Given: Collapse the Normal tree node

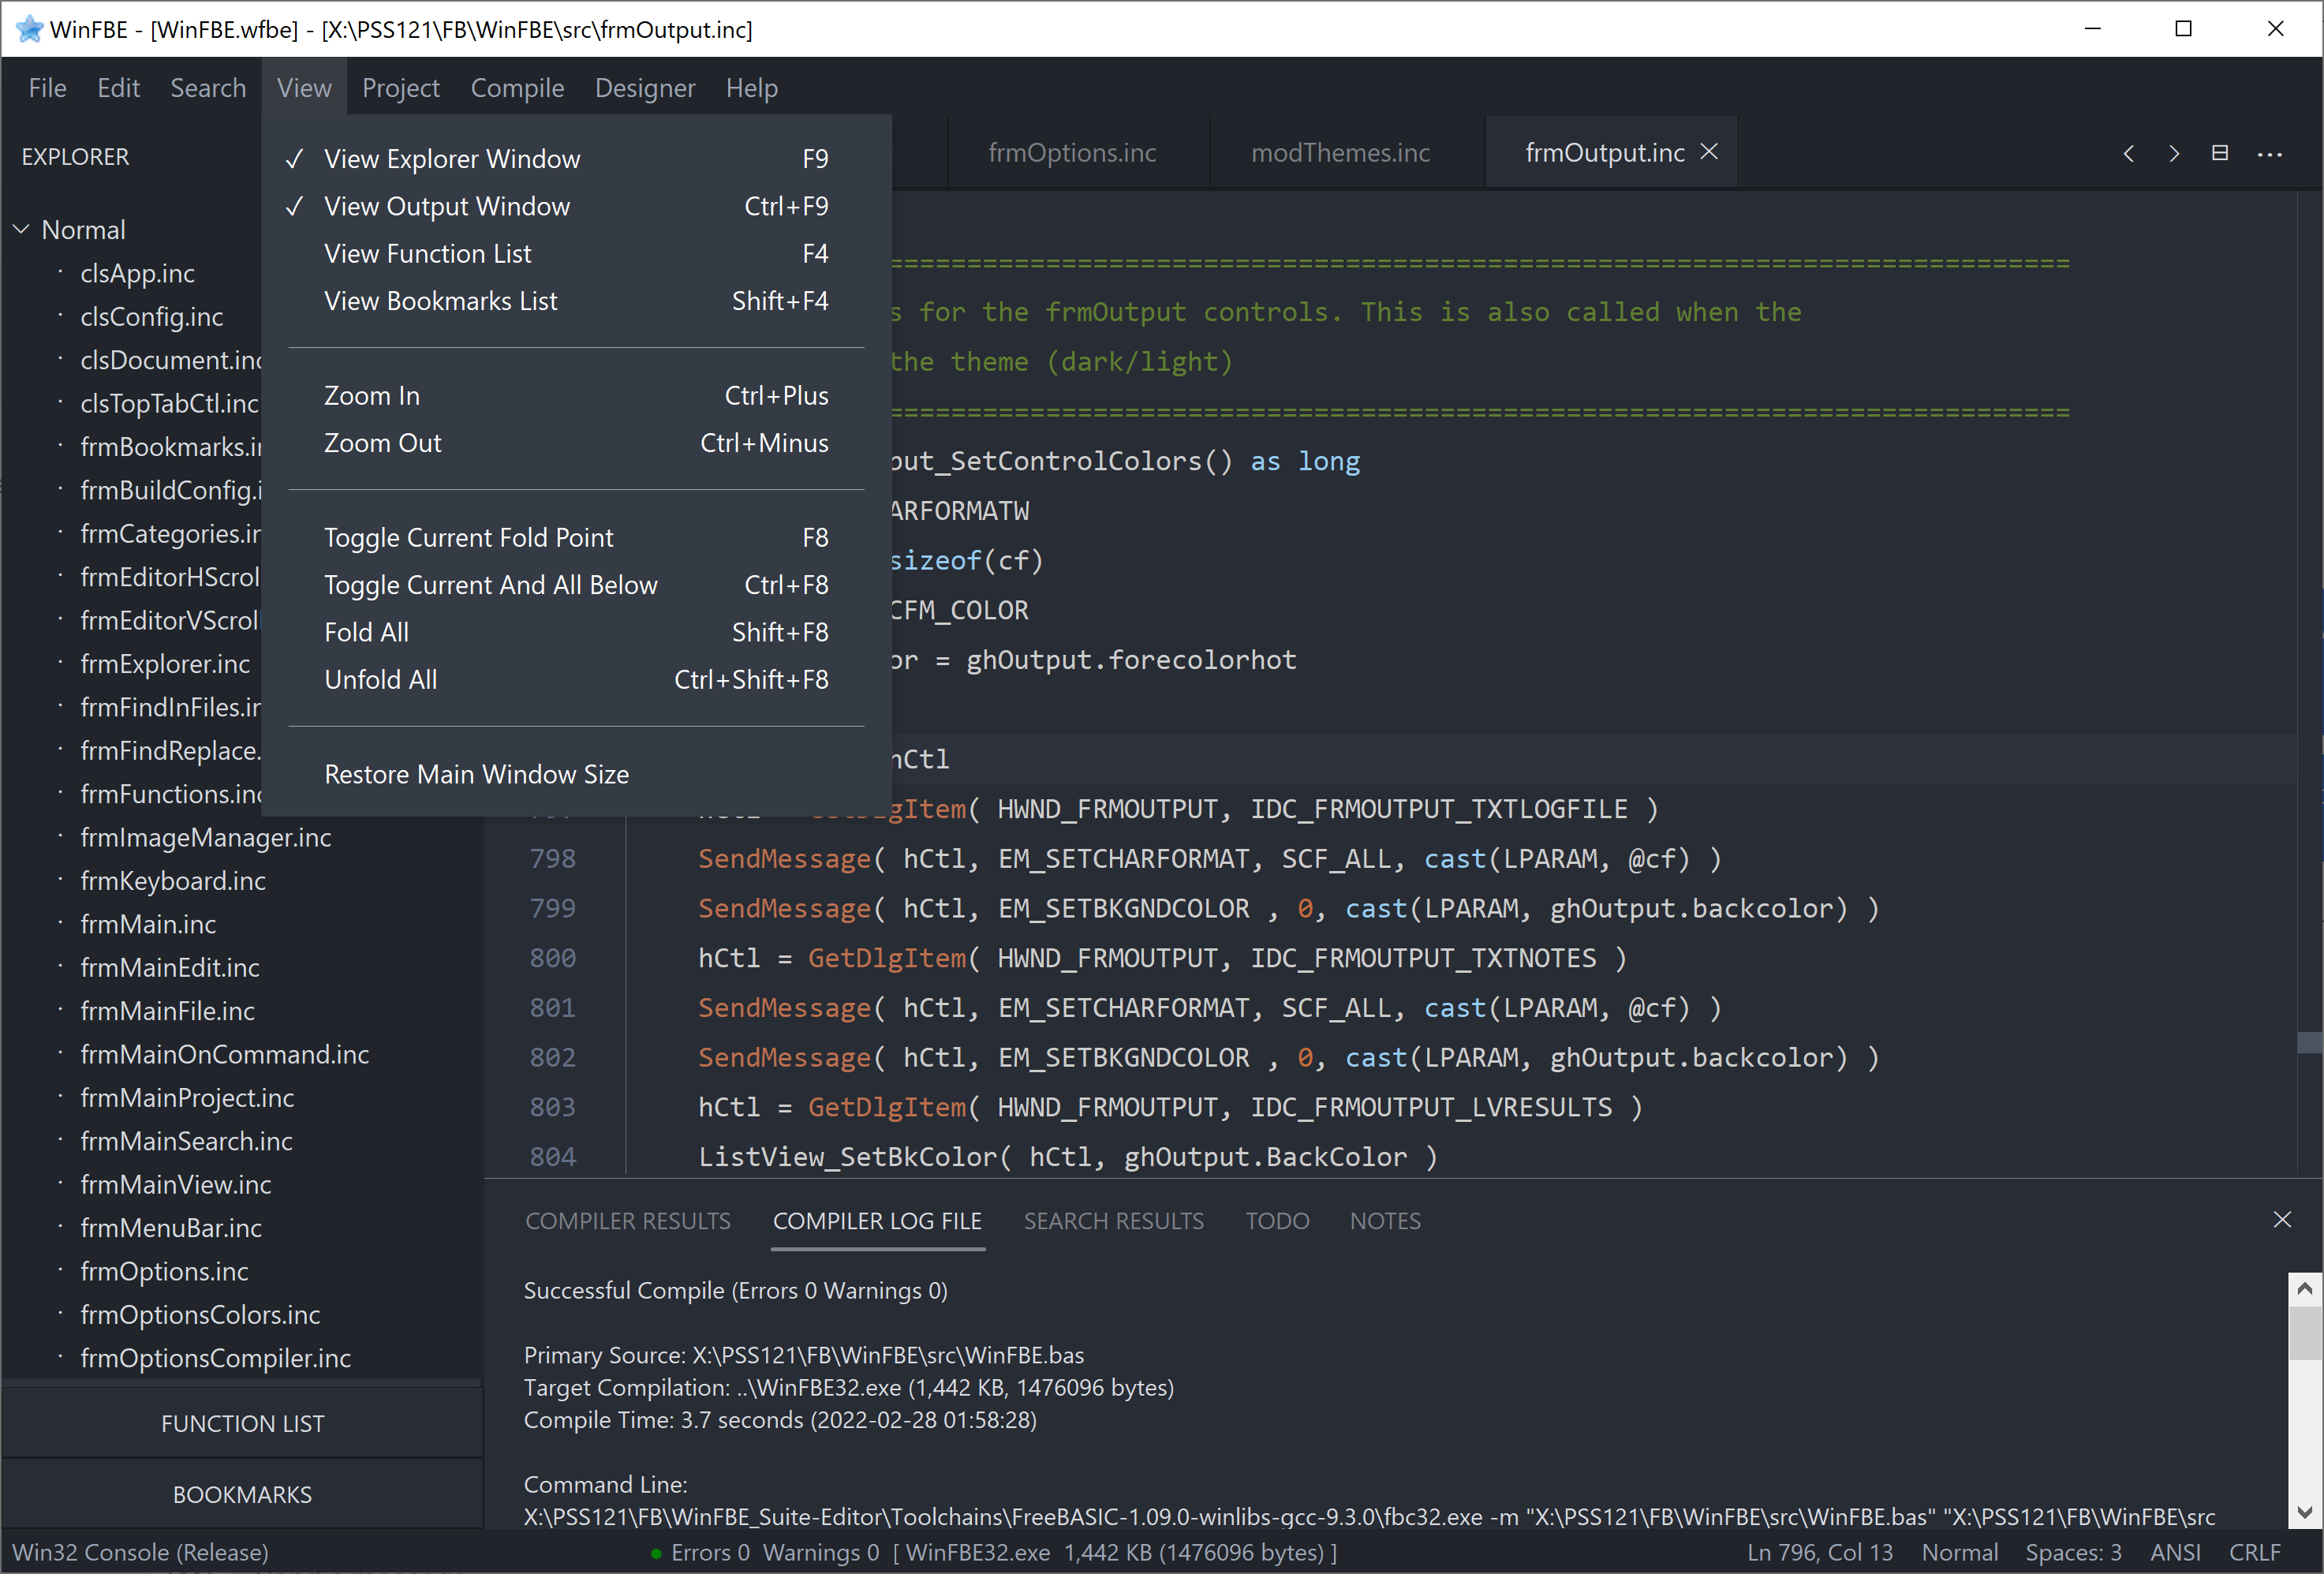Looking at the screenshot, I should (x=21, y=230).
